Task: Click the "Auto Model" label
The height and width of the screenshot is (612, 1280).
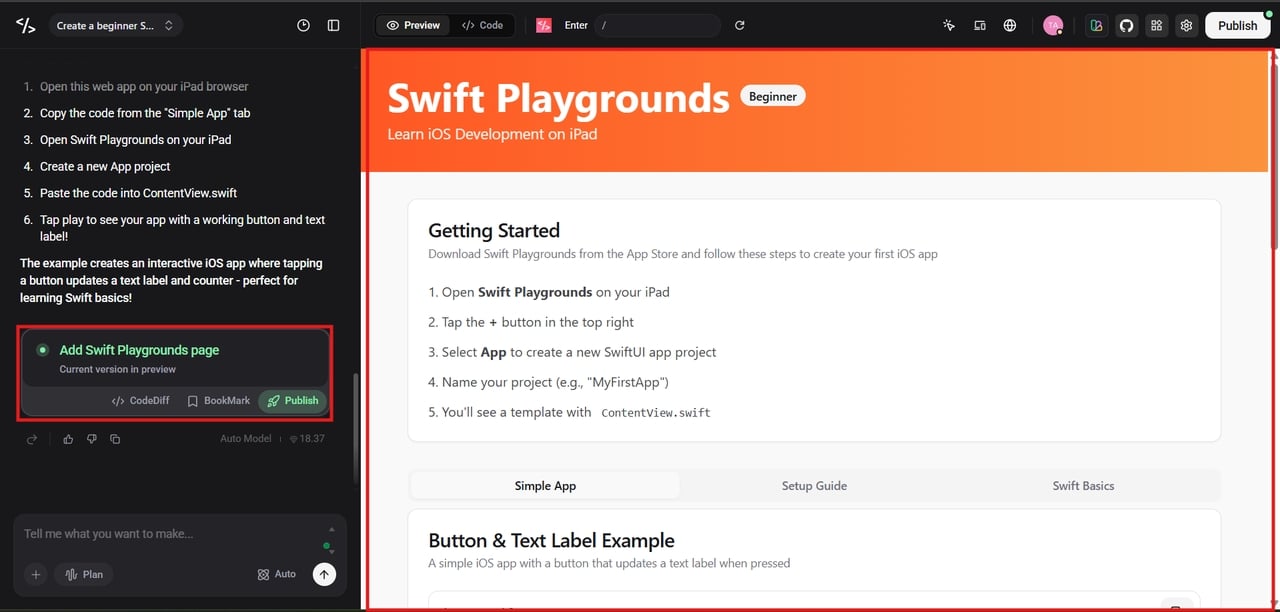Action: 245,439
